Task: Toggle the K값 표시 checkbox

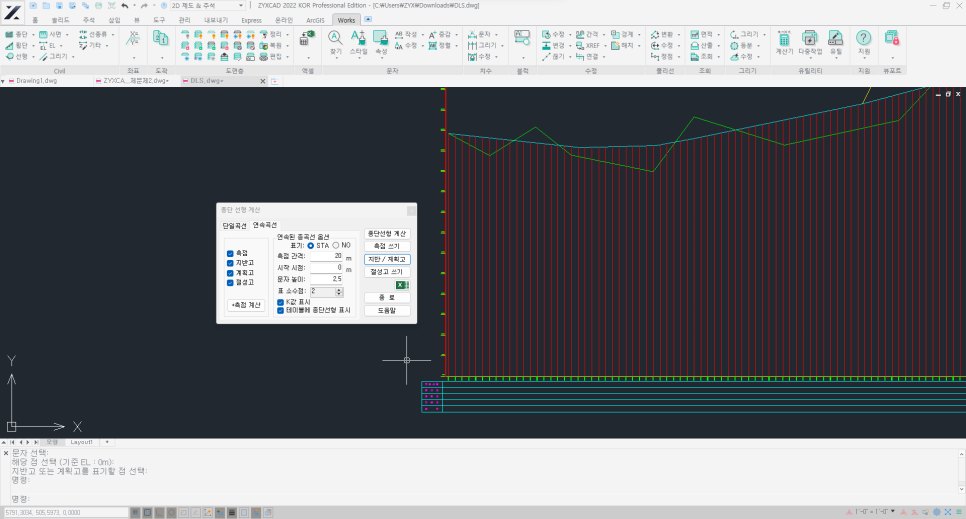Action: [x=280, y=302]
